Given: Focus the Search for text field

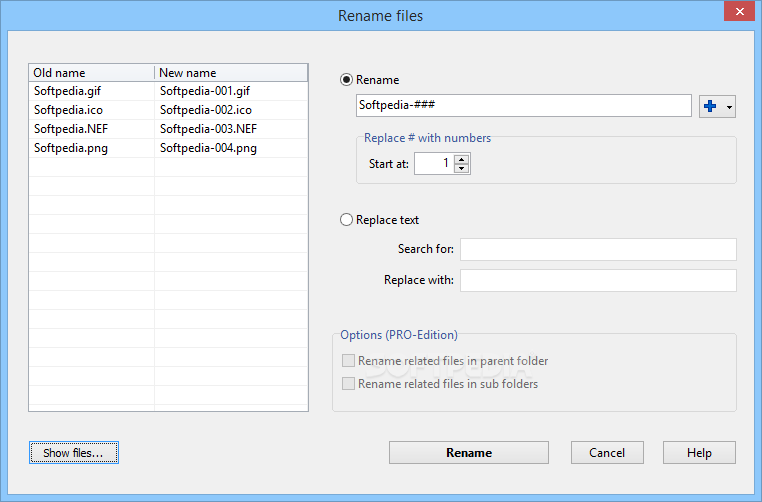Looking at the screenshot, I should click(598, 249).
